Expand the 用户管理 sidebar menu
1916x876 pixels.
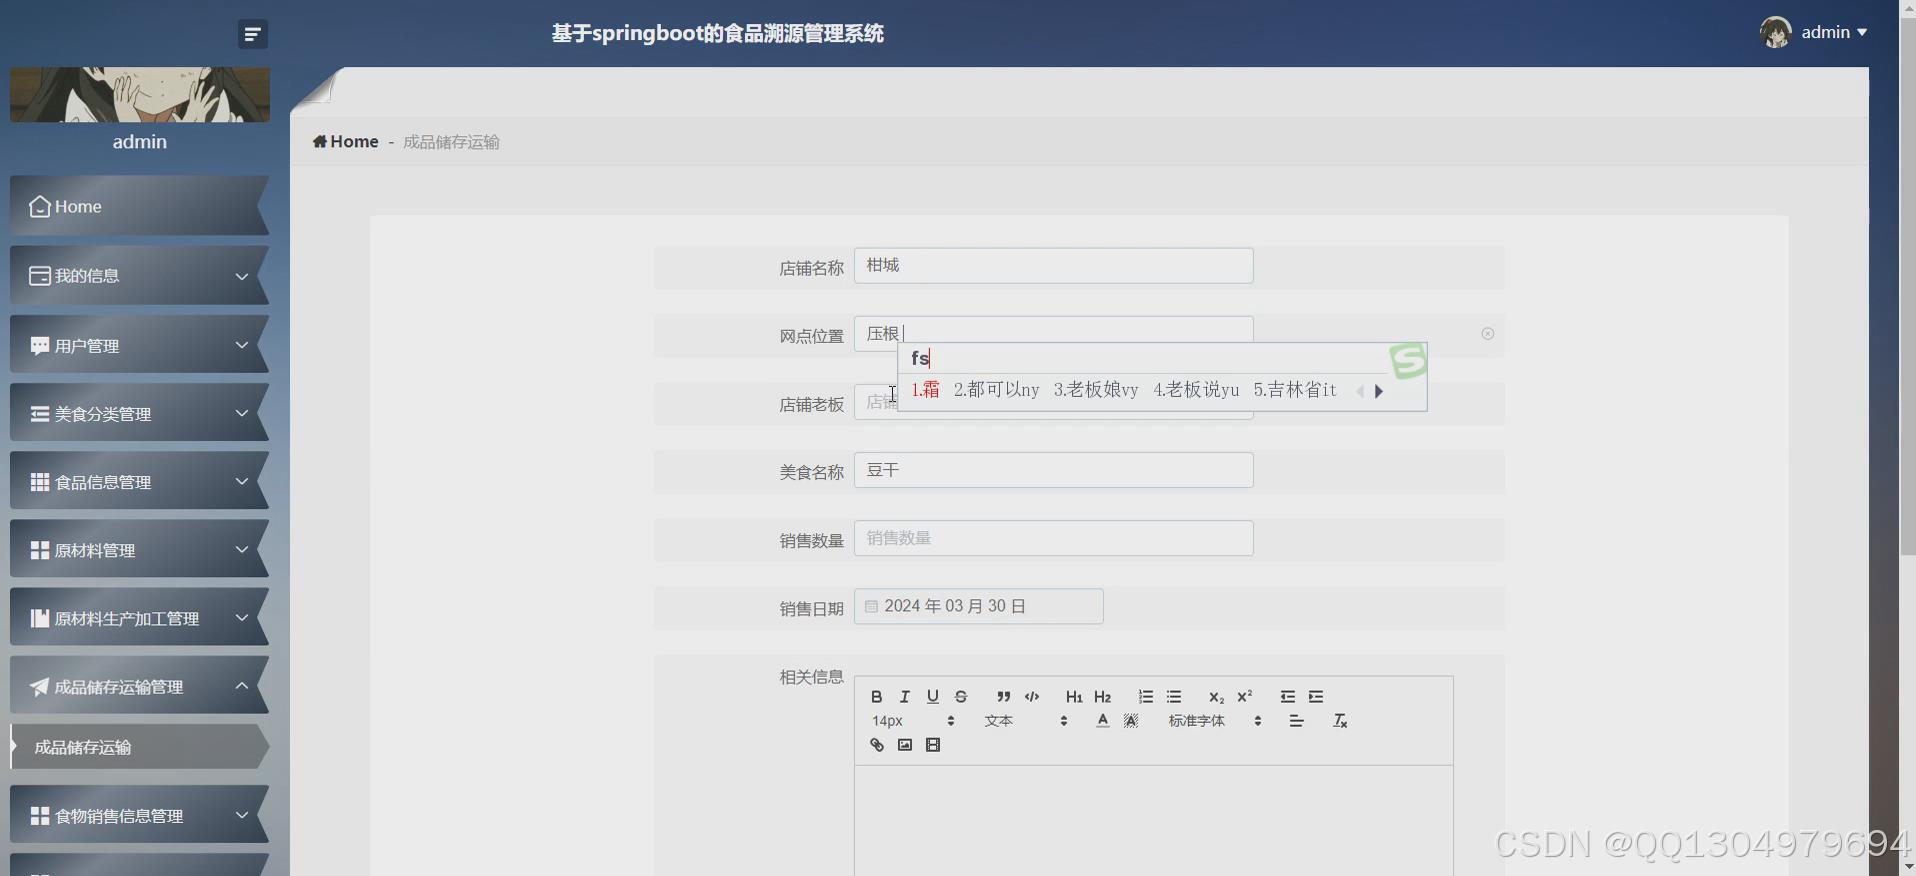[x=139, y=345]
